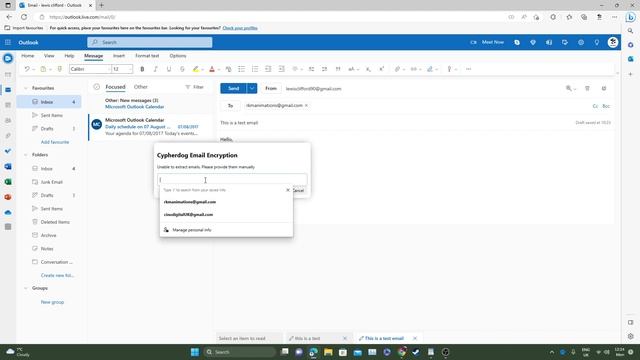Viewport: 640px width, 360px height.
Task: Open Outlook Settings gear icon
Action: (x=581, y=42)
